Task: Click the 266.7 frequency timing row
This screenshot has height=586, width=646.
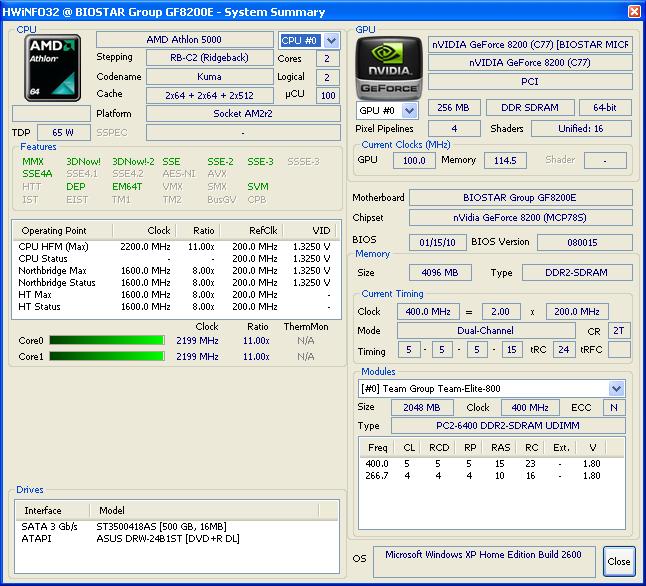Action: (x=490, y=476)
